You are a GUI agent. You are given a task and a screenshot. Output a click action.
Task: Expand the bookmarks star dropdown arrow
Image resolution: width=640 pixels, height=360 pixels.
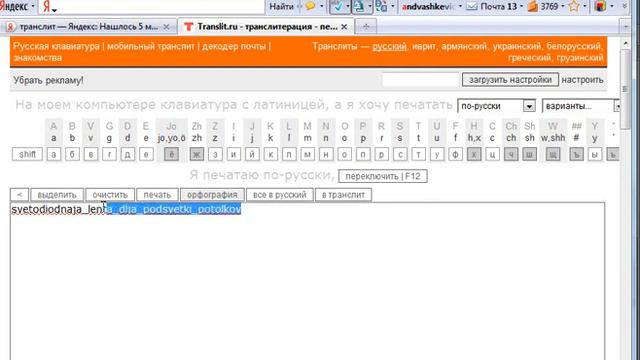coord(584,6)
